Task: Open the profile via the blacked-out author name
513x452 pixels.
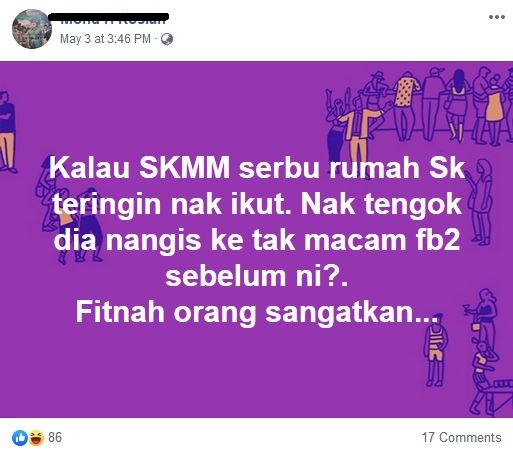Action: pos(109,18)
